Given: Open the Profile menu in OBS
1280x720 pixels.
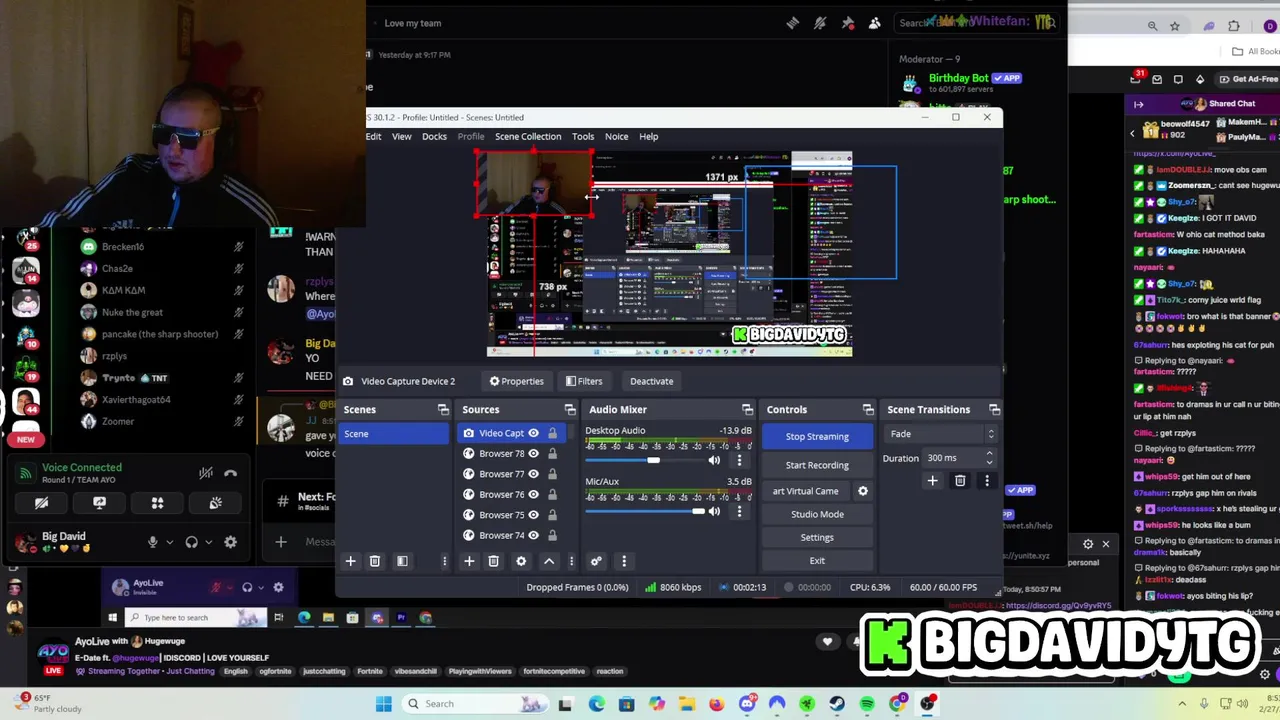Looking at the screenshot, I should tap(471, 137).
